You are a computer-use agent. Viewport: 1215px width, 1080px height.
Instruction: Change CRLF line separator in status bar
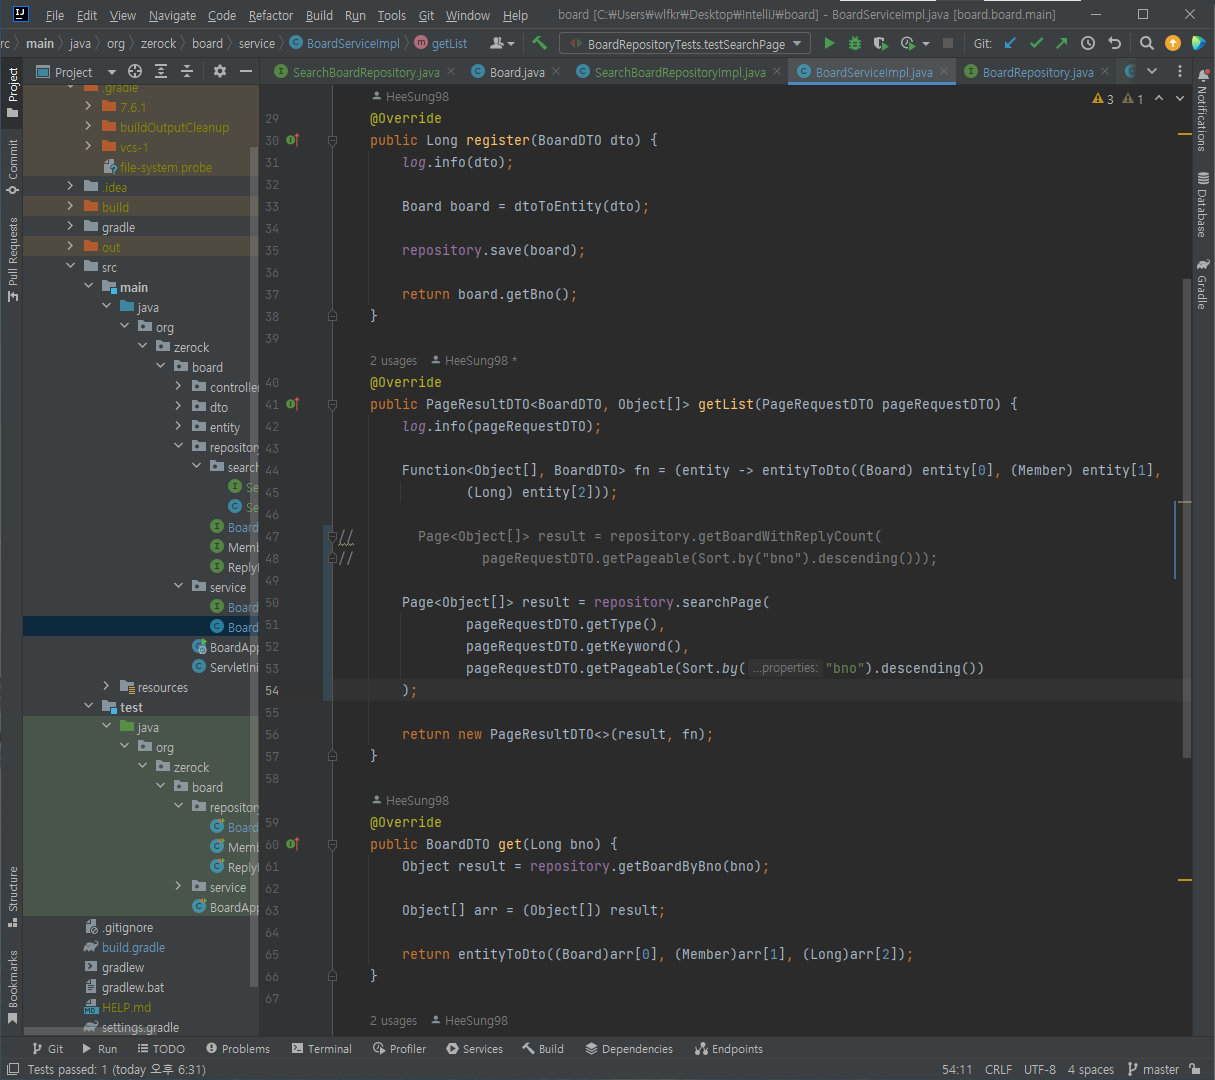(x=998, y=1069)
